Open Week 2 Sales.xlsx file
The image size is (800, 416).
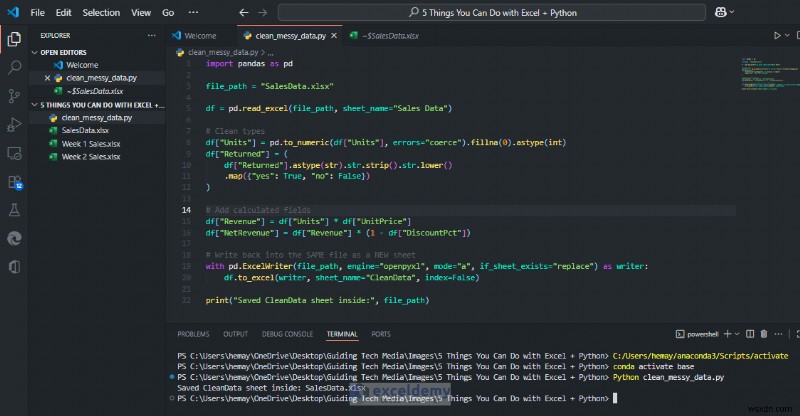pyautogui.click(x=97, y=157)
